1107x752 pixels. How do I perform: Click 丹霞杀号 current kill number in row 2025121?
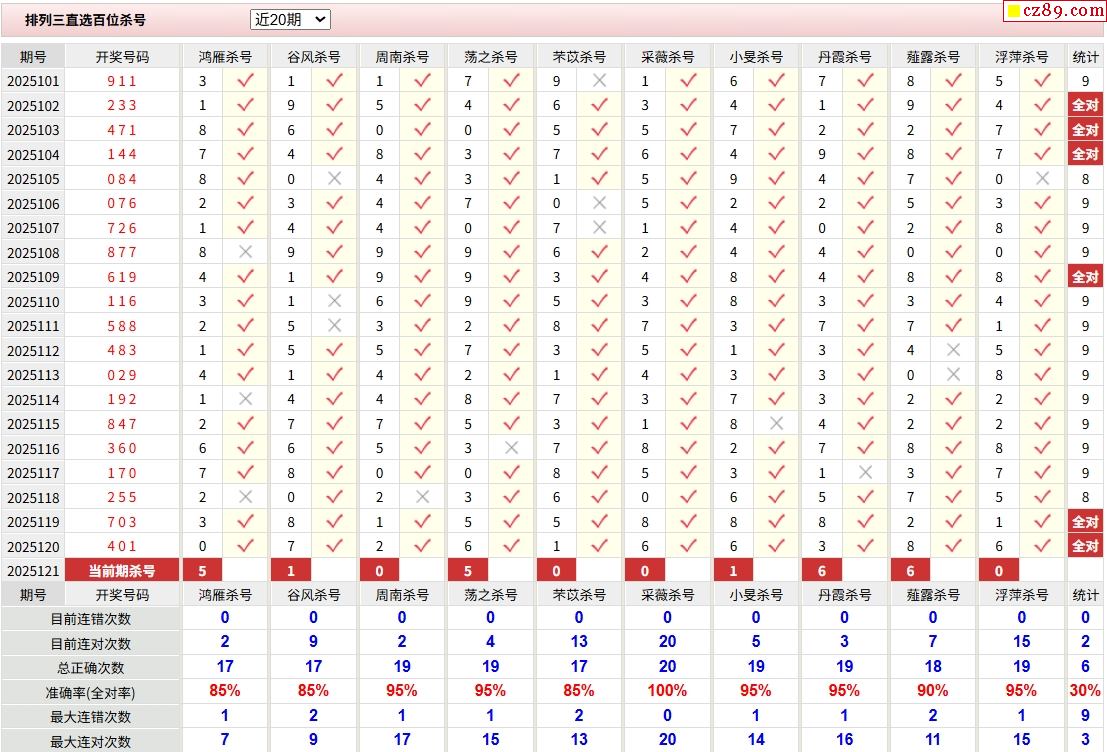click(x=822, y=571)
